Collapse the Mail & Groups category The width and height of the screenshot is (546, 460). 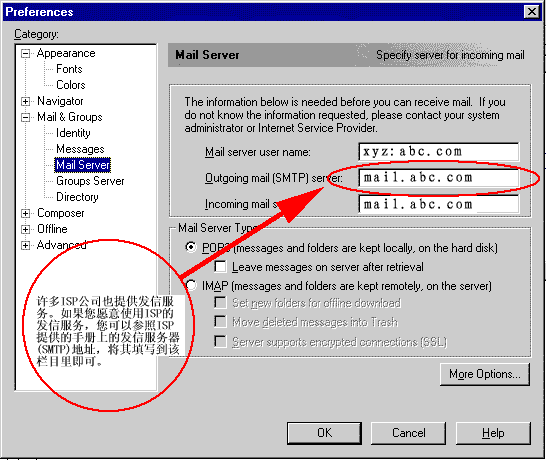coord(25,117)
